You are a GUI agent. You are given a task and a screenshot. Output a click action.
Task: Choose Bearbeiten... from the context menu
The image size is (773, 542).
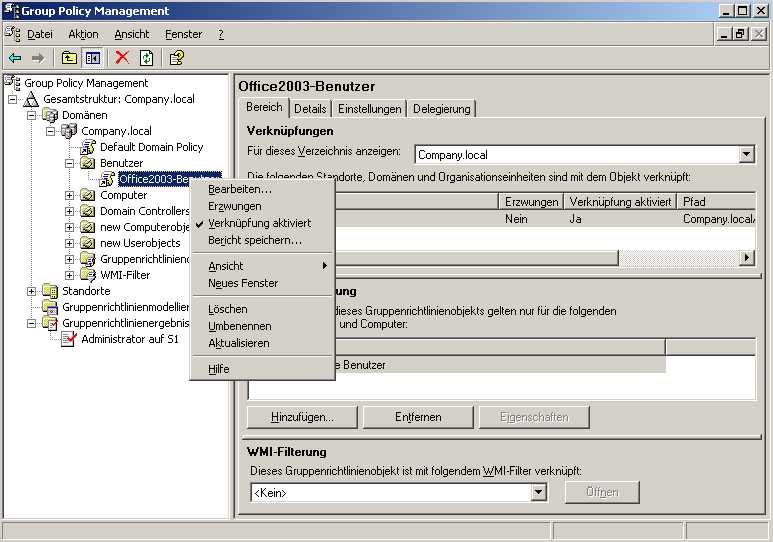tap(262, 189)
